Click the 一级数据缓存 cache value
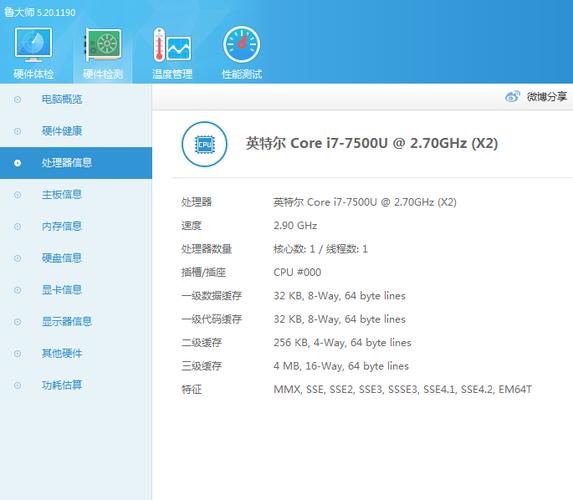573x500 pixels. tap(339, 296)
